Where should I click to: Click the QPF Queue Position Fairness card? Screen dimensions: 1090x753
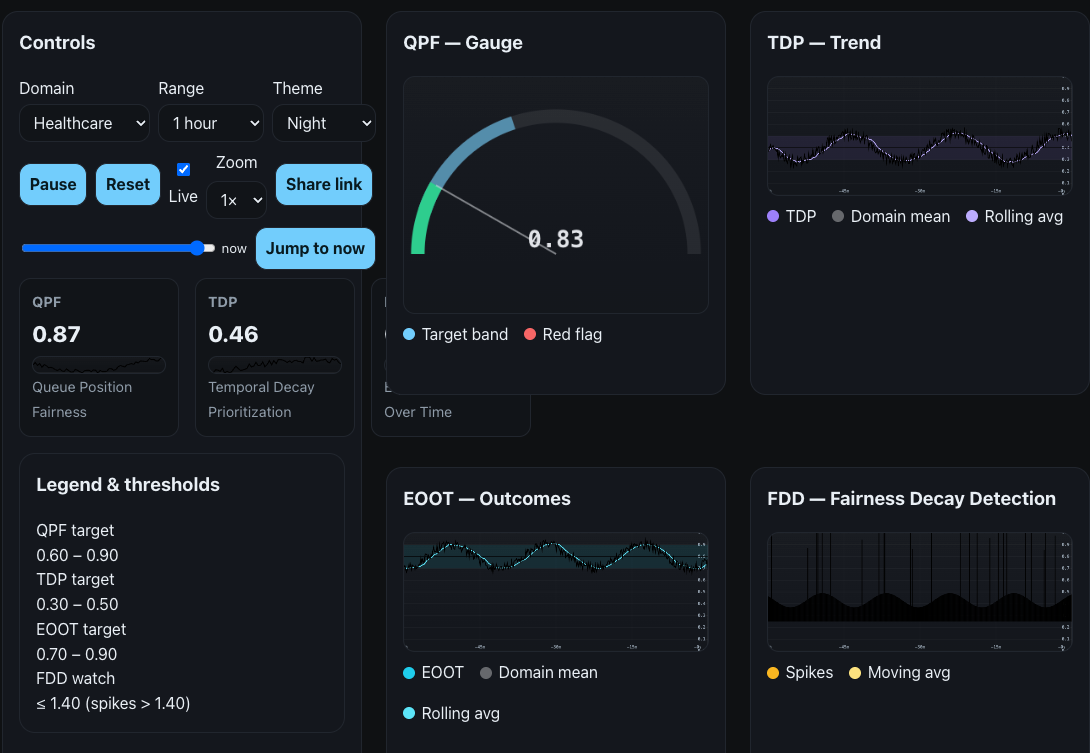coord(98,357)
